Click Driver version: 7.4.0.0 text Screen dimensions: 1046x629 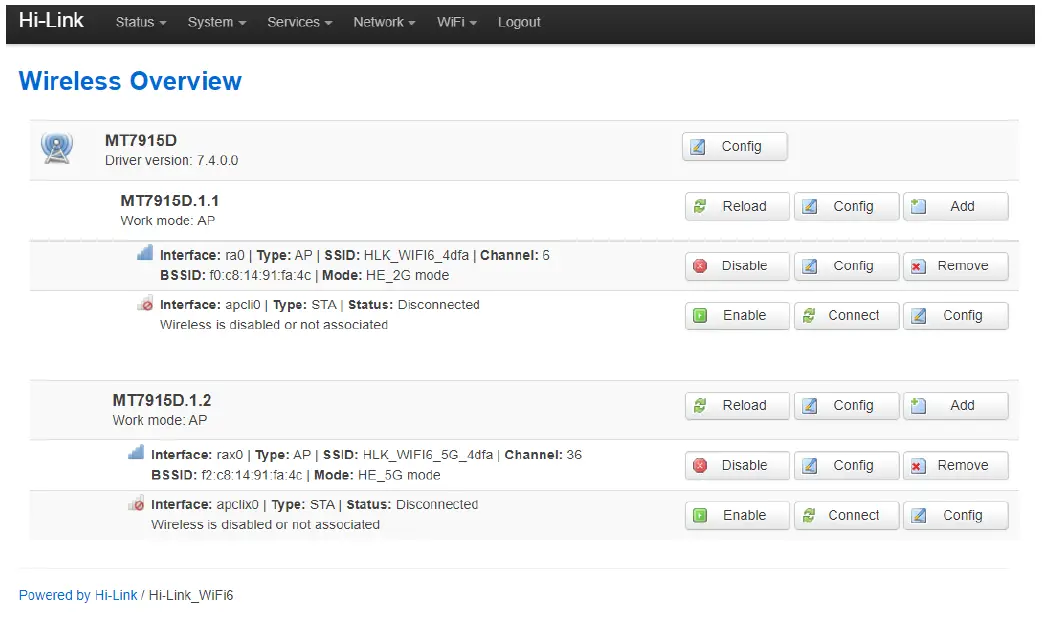(x=171, y=161)
